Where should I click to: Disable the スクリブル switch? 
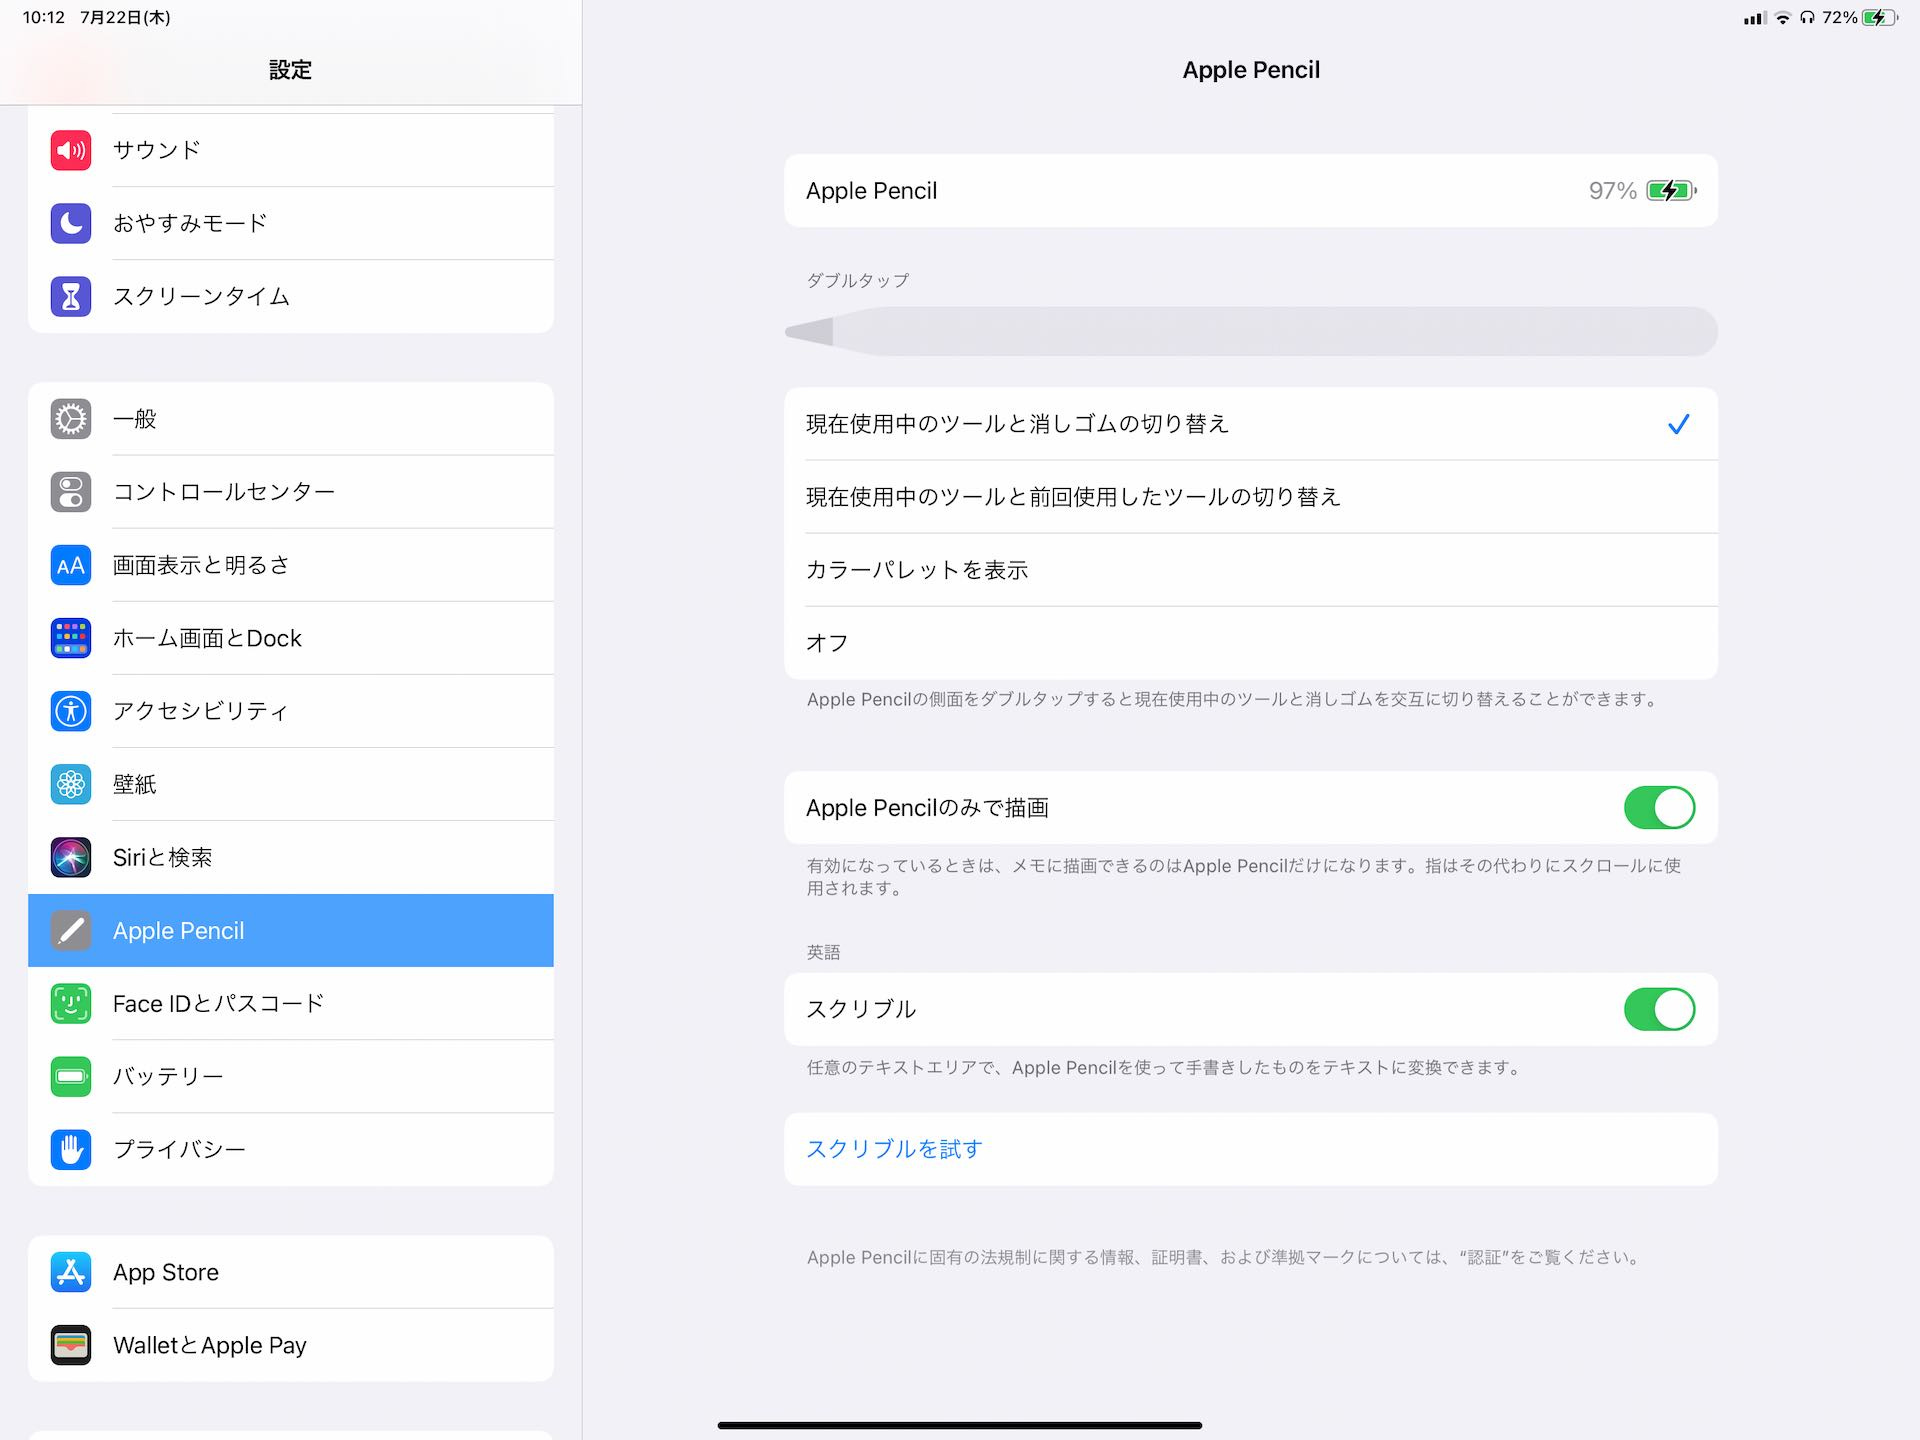tap(1659, 1009)
